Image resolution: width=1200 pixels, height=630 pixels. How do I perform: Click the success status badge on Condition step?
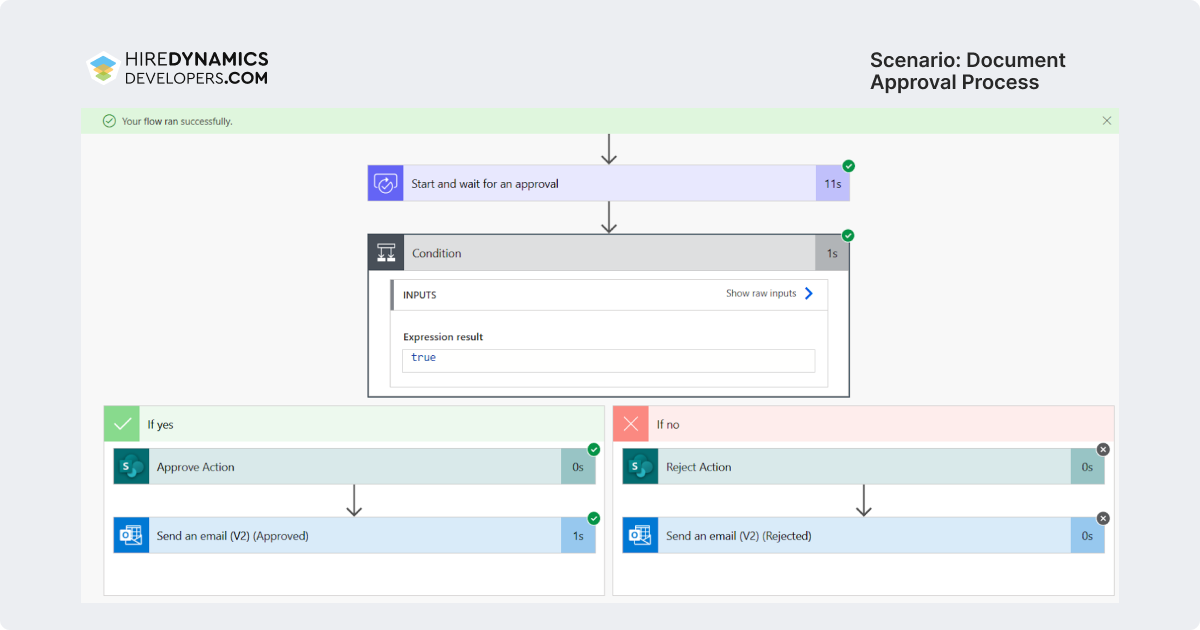click(848, 236)
